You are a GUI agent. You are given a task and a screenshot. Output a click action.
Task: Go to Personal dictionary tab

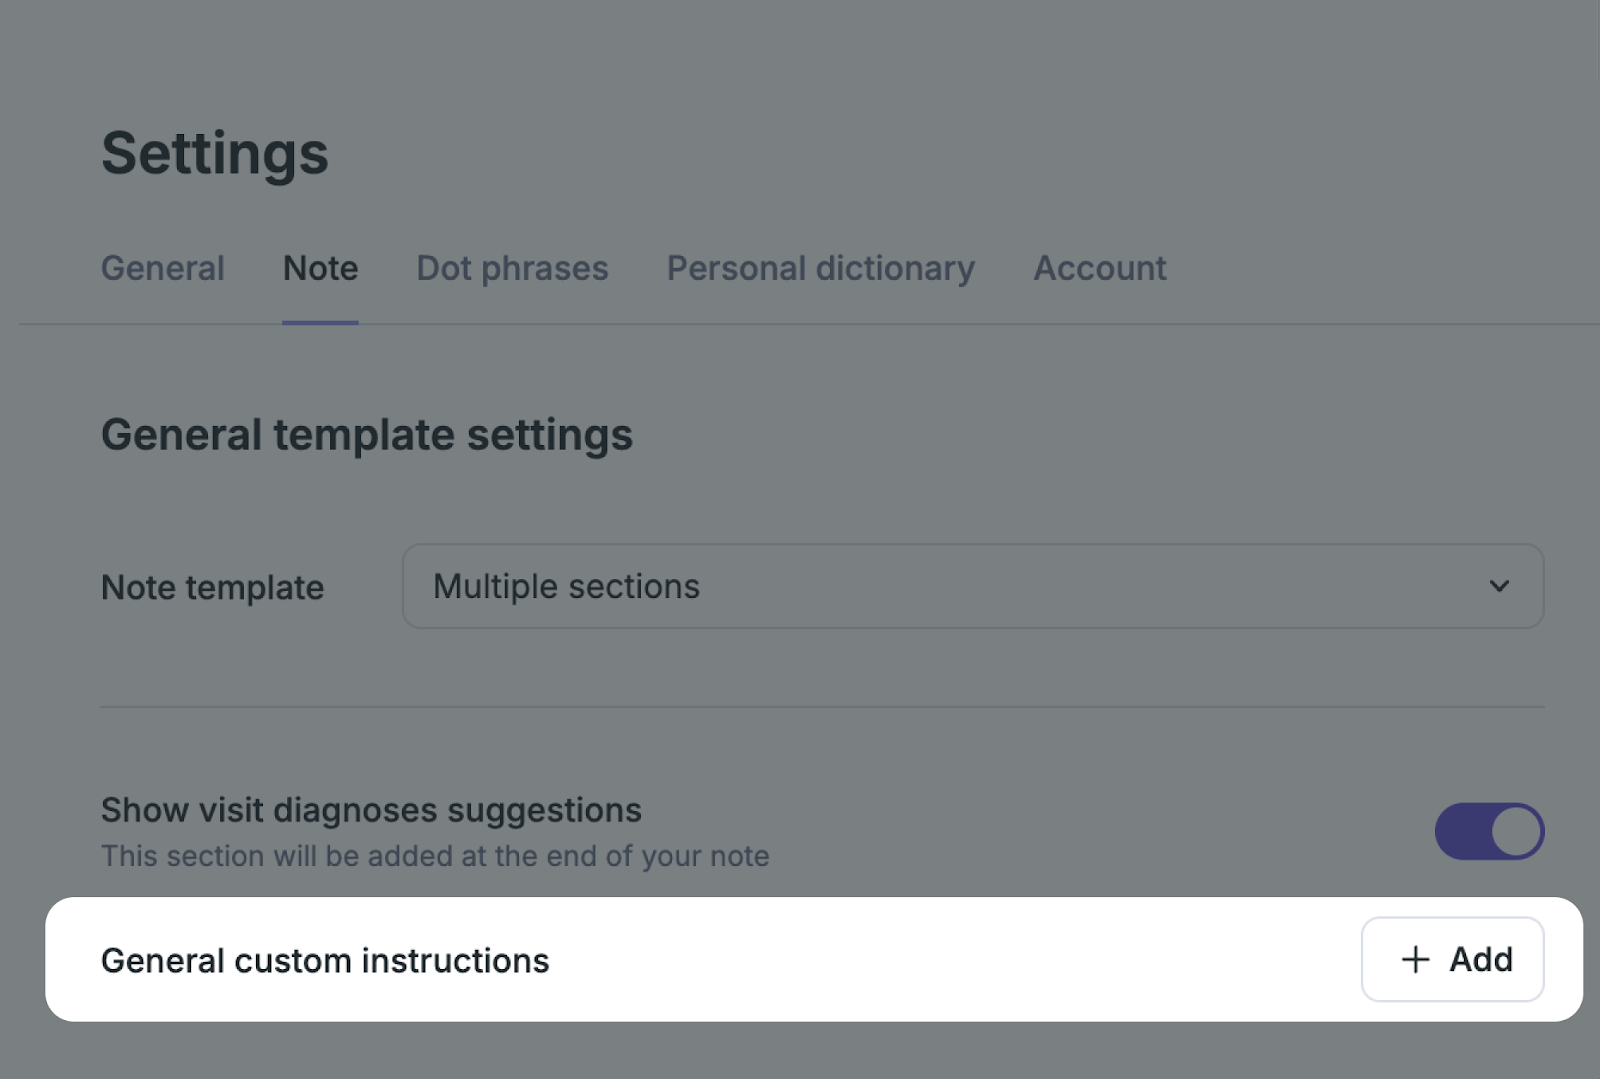click(821, 268)
